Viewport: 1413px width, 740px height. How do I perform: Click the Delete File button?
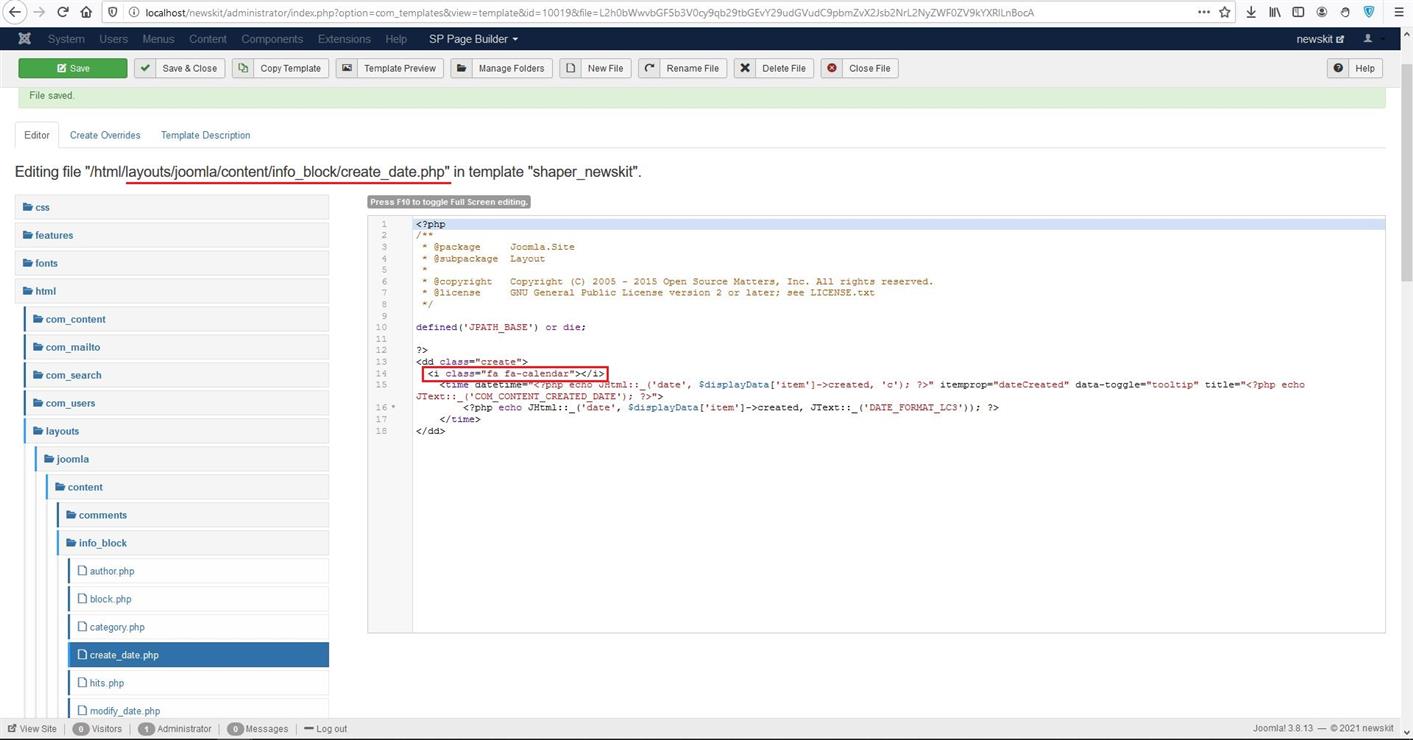click(773, 68)
